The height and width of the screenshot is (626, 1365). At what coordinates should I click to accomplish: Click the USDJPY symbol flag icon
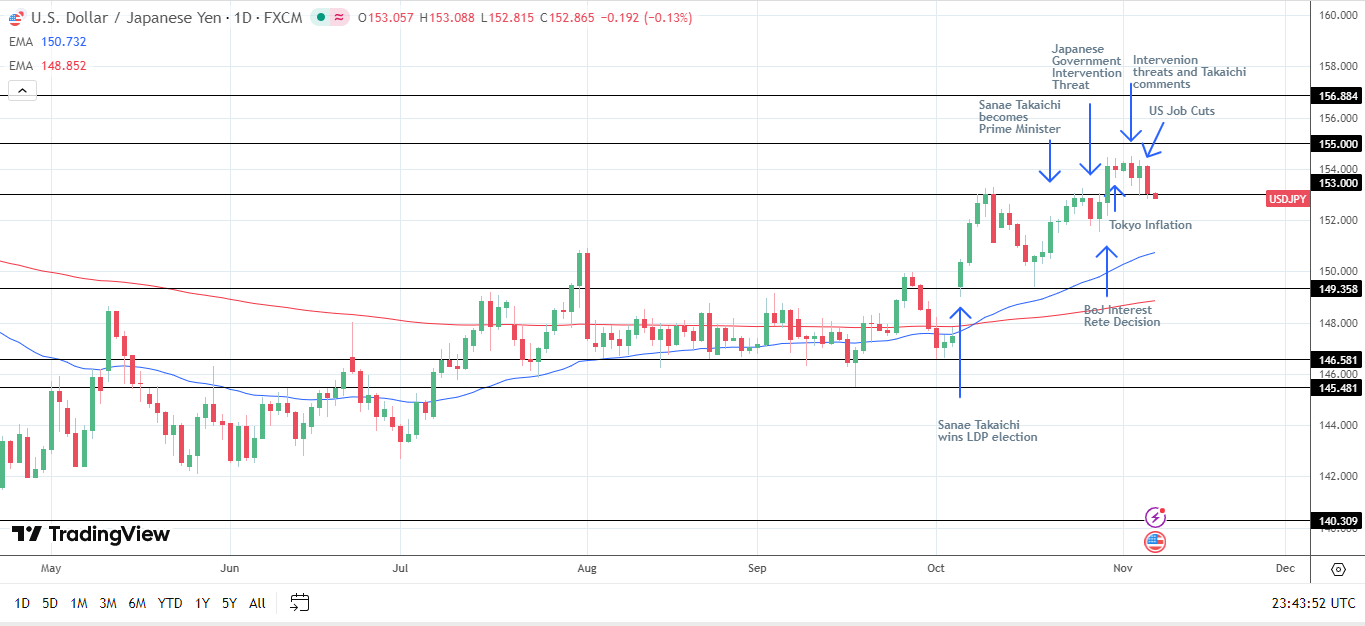pyautogui.click(x=14, y=18)
